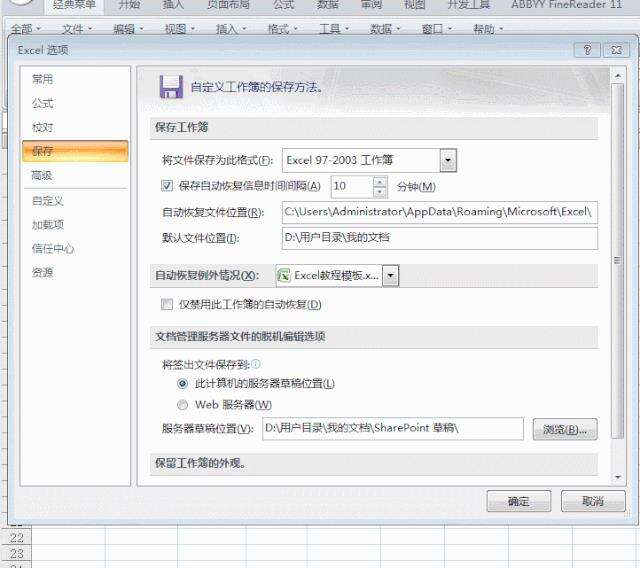Select row header 22 in worksheet
Image resolution: width=640 pixels, height=568 pixels.
point(16,538)
